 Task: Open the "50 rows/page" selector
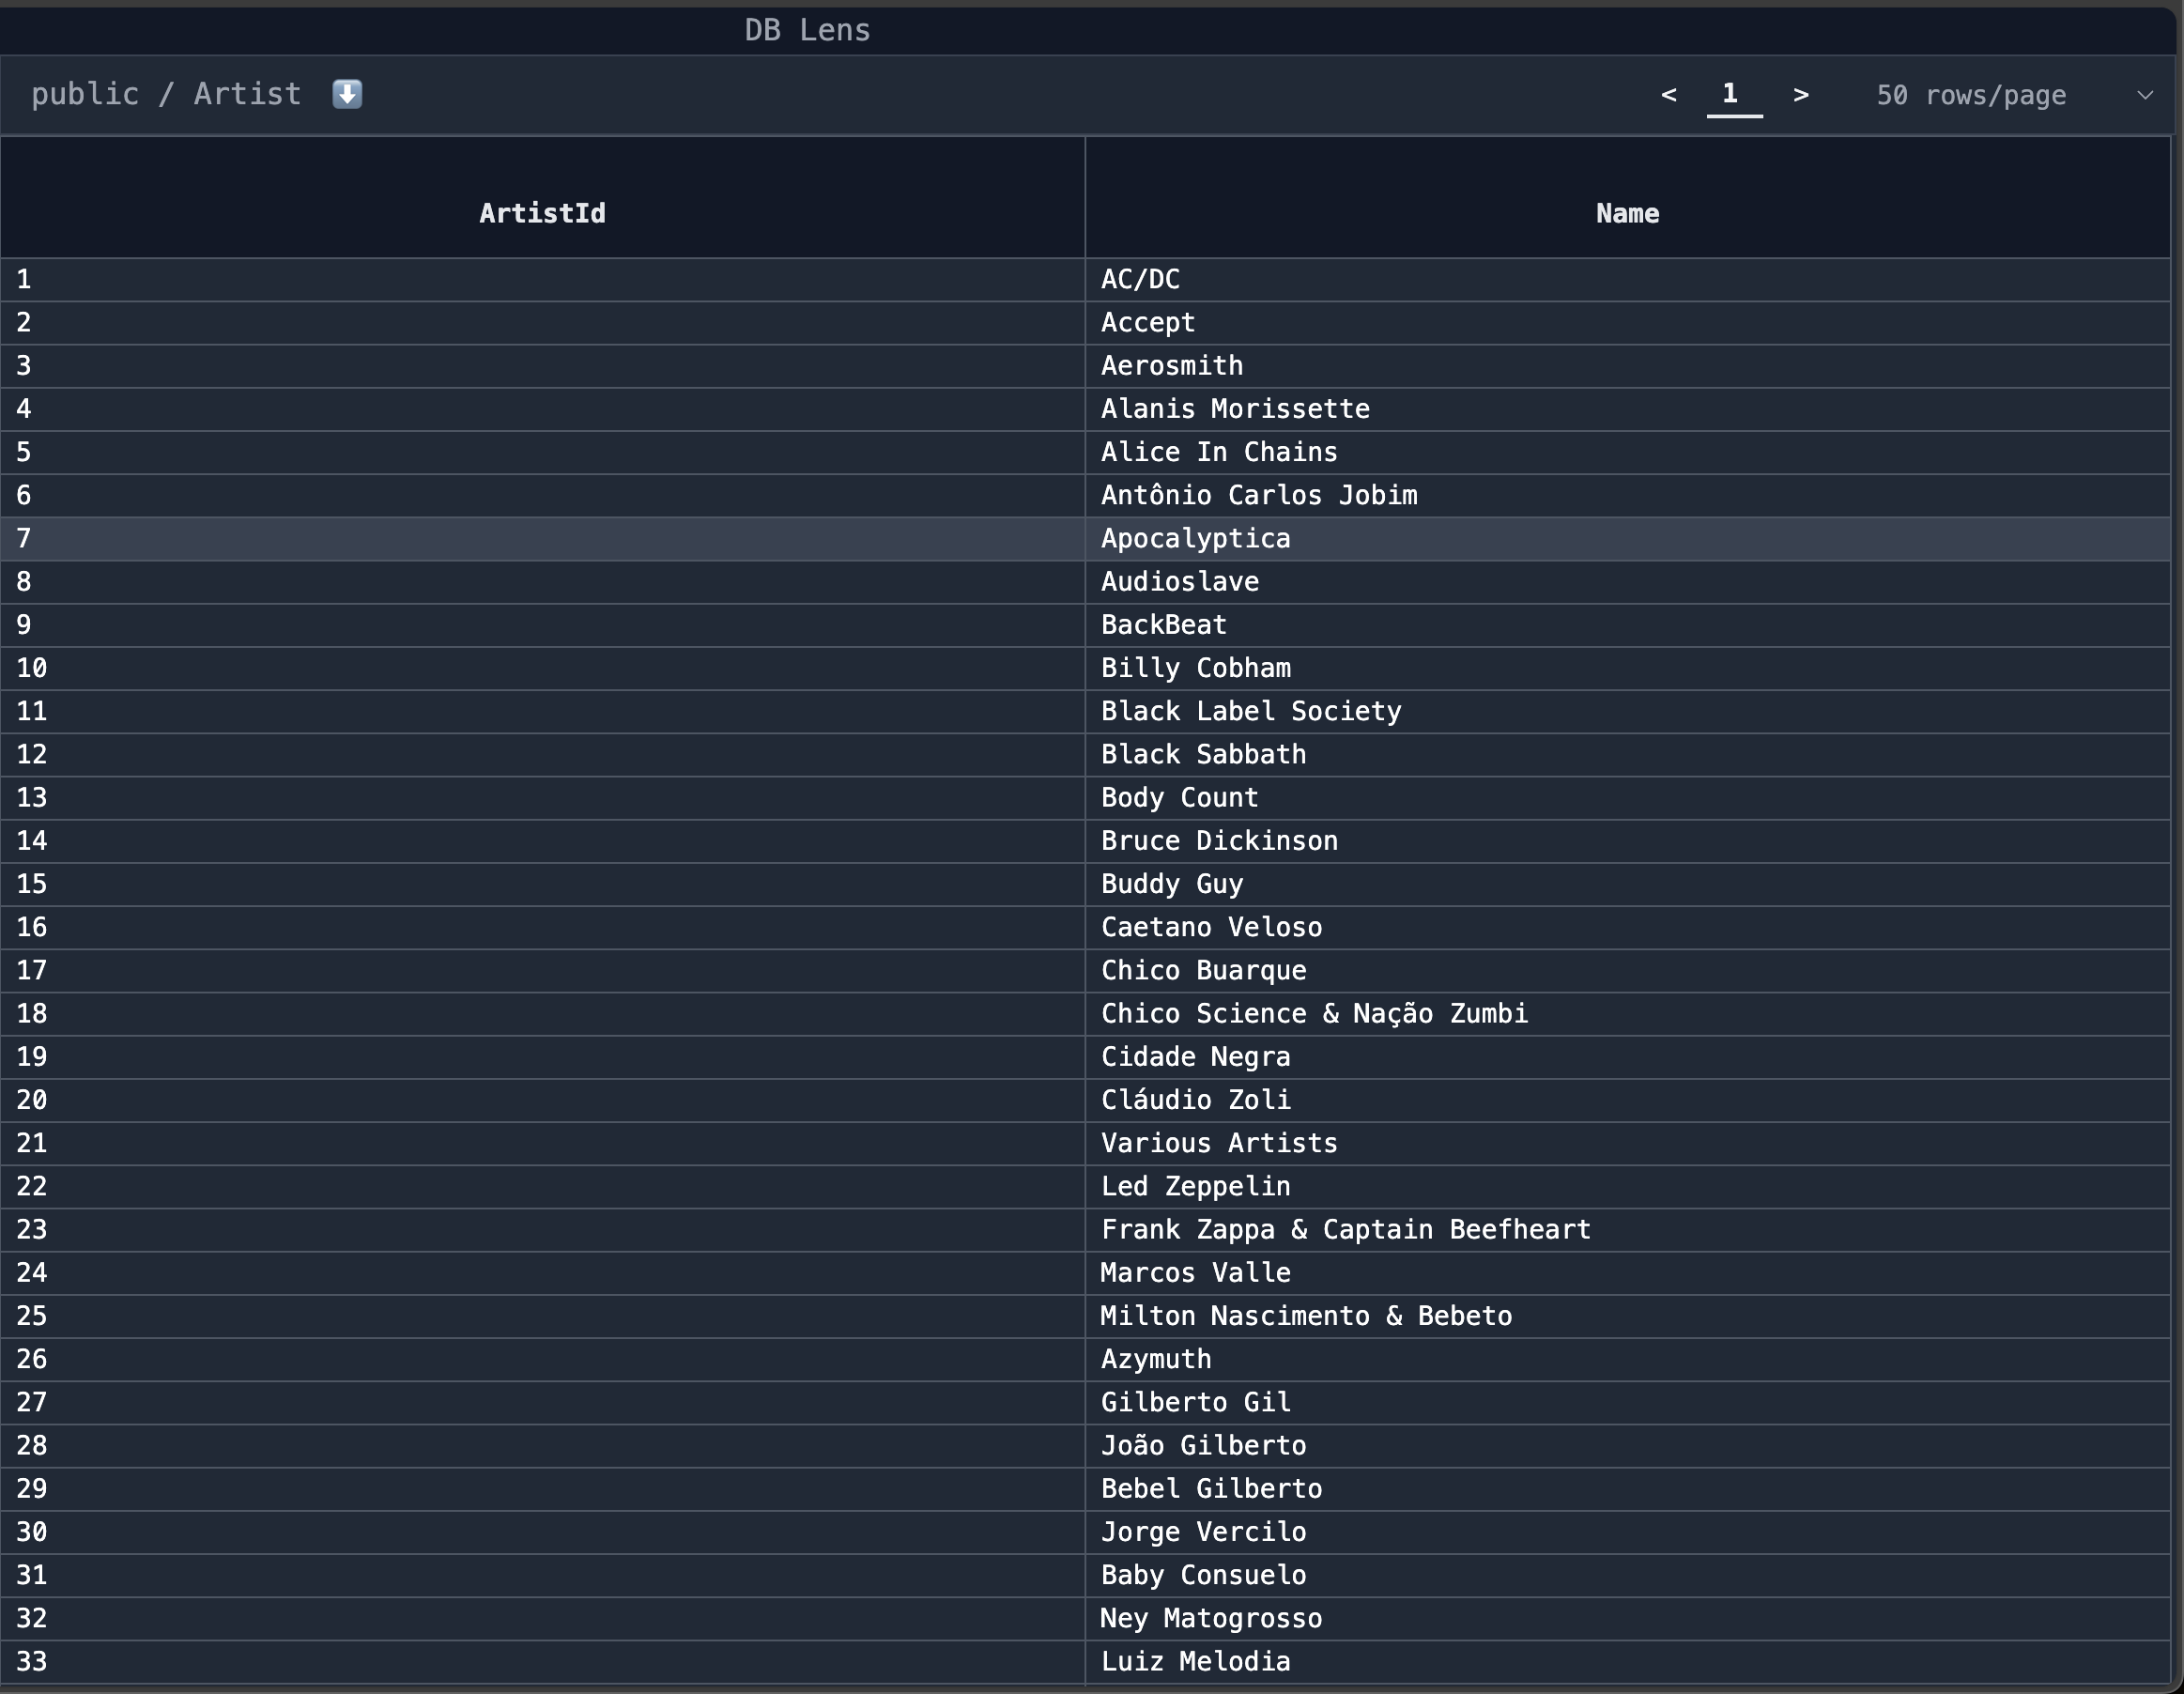[x=1971, y=95]
